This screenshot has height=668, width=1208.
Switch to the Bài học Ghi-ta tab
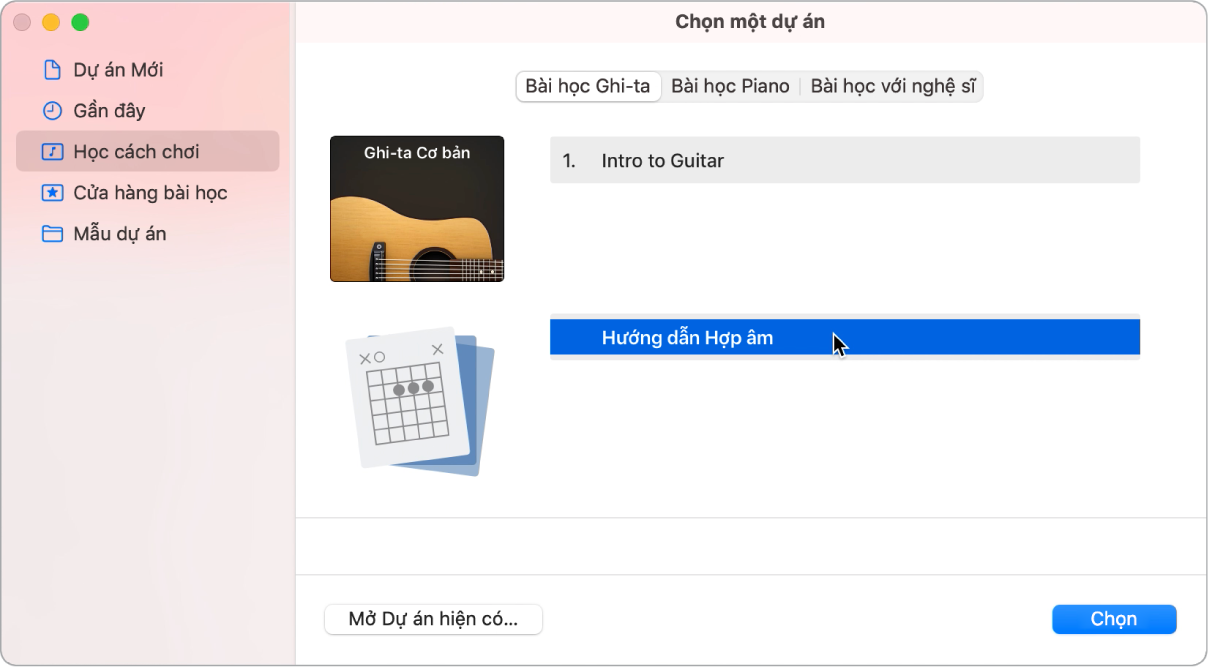[x=588, y=87]
